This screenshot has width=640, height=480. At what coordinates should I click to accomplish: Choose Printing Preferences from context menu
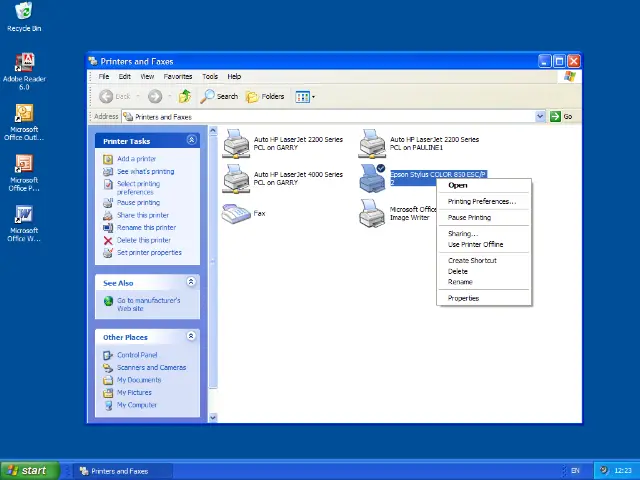484,202
